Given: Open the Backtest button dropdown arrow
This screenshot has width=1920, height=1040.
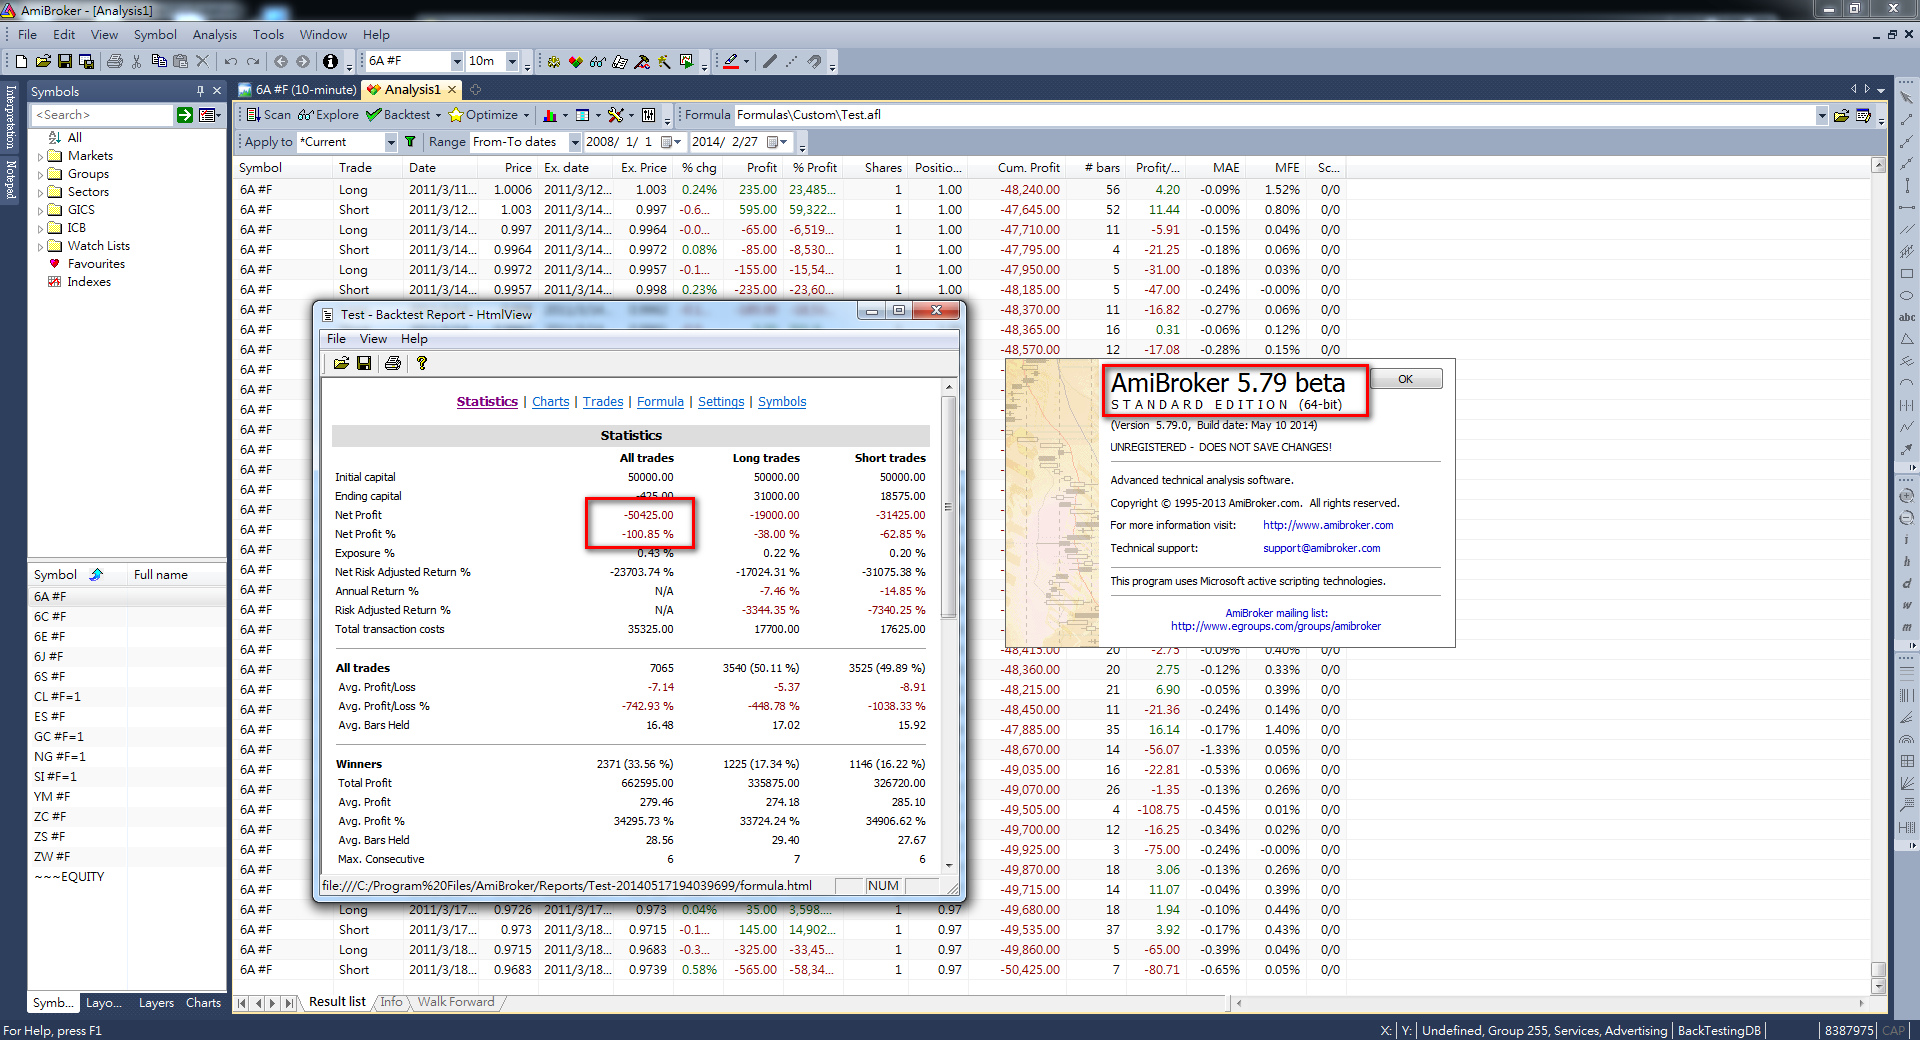Looking at the screenshot, I should click(438, 115).
